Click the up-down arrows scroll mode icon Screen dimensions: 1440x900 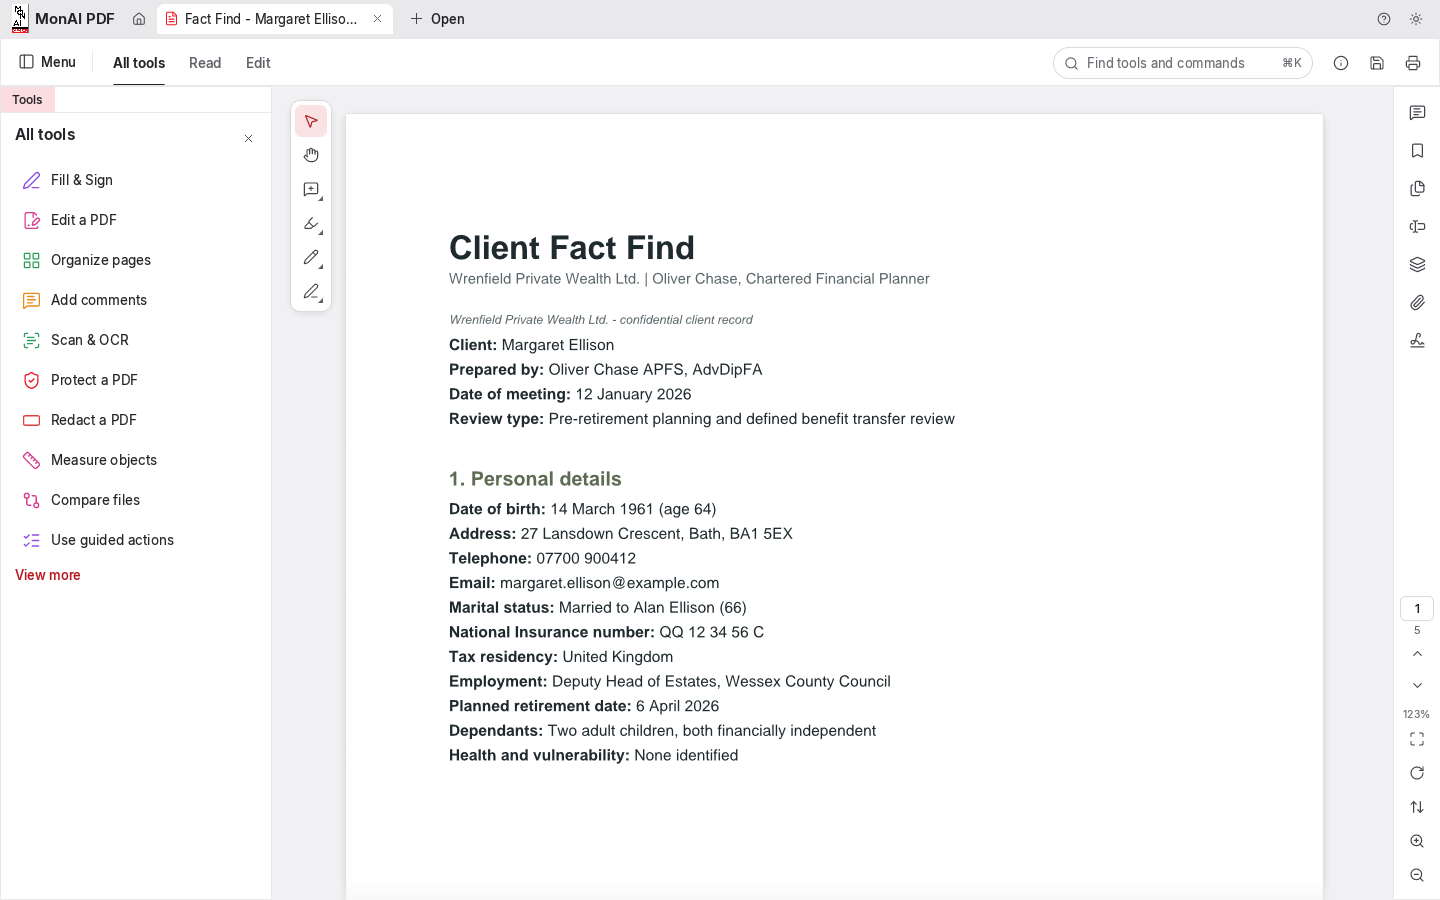point(1417,807)
